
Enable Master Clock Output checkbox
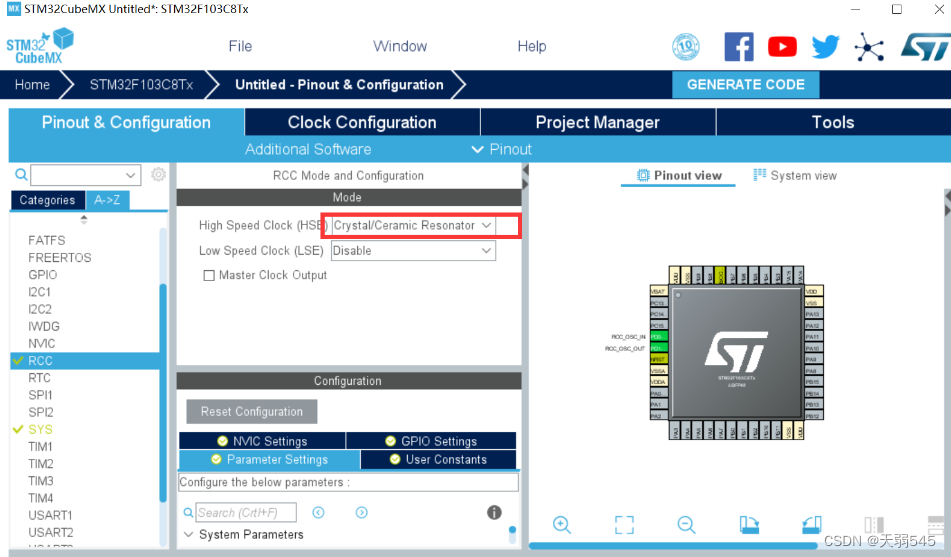209,275
